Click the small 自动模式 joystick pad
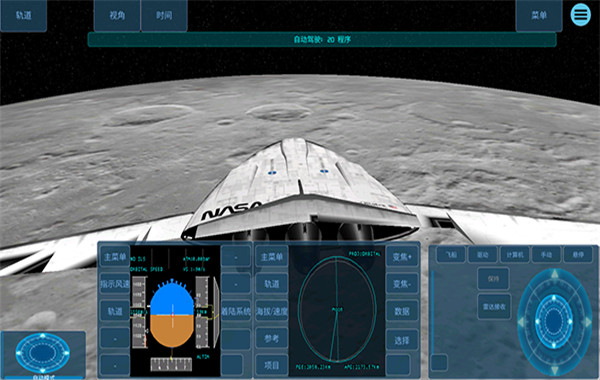The width and height of the screenshot is (600, 380). pyautogui.click(x=43, y=352)
